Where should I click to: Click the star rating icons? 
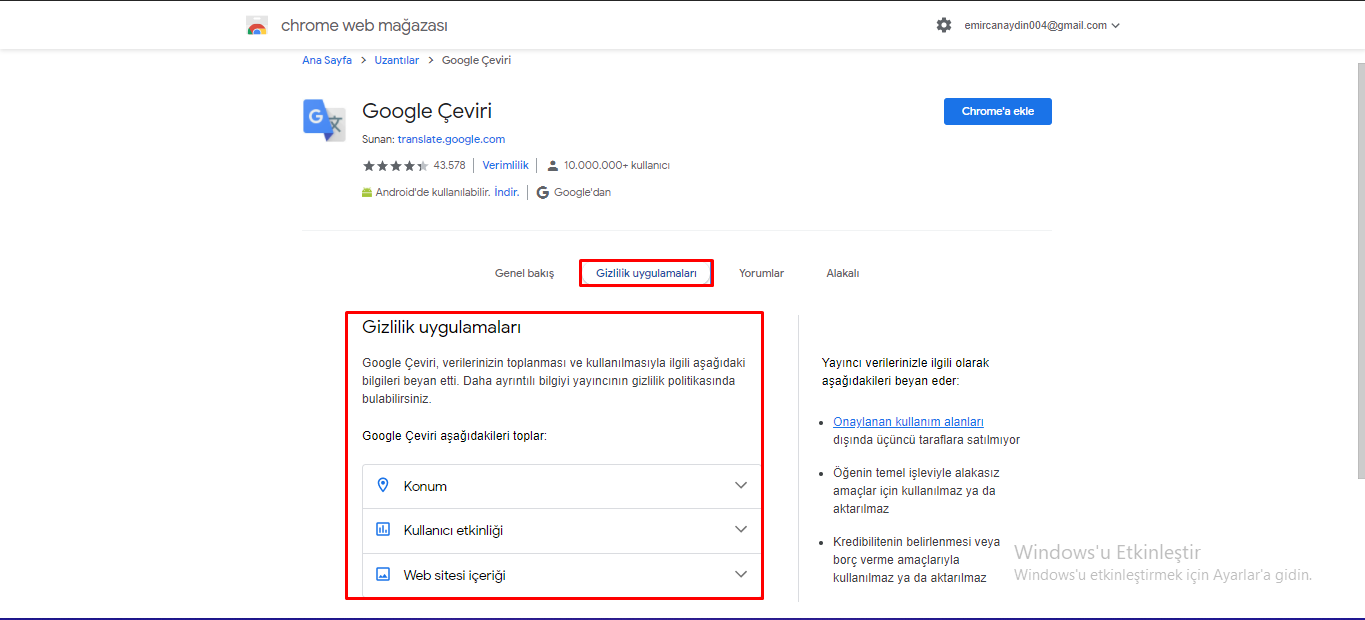[x=395, y=166]
